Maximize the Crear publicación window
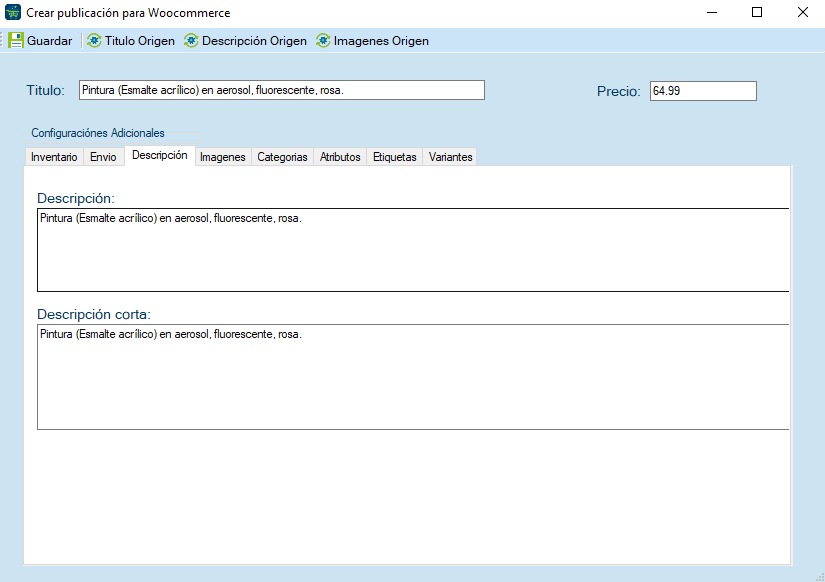 [757, 12]
